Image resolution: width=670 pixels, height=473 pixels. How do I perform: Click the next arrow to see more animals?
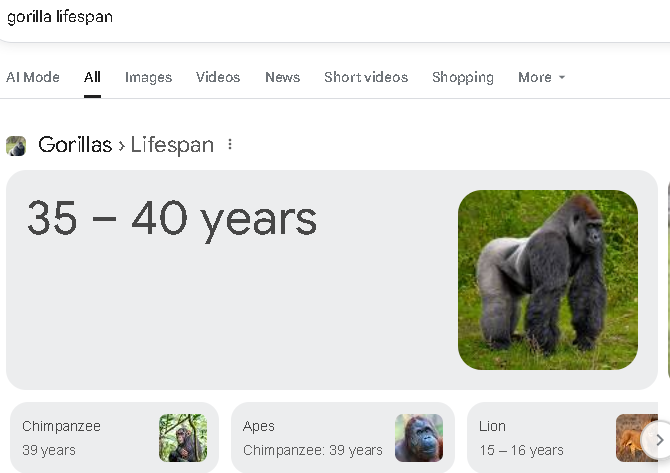pyautogui.click(x=659, y=440)
